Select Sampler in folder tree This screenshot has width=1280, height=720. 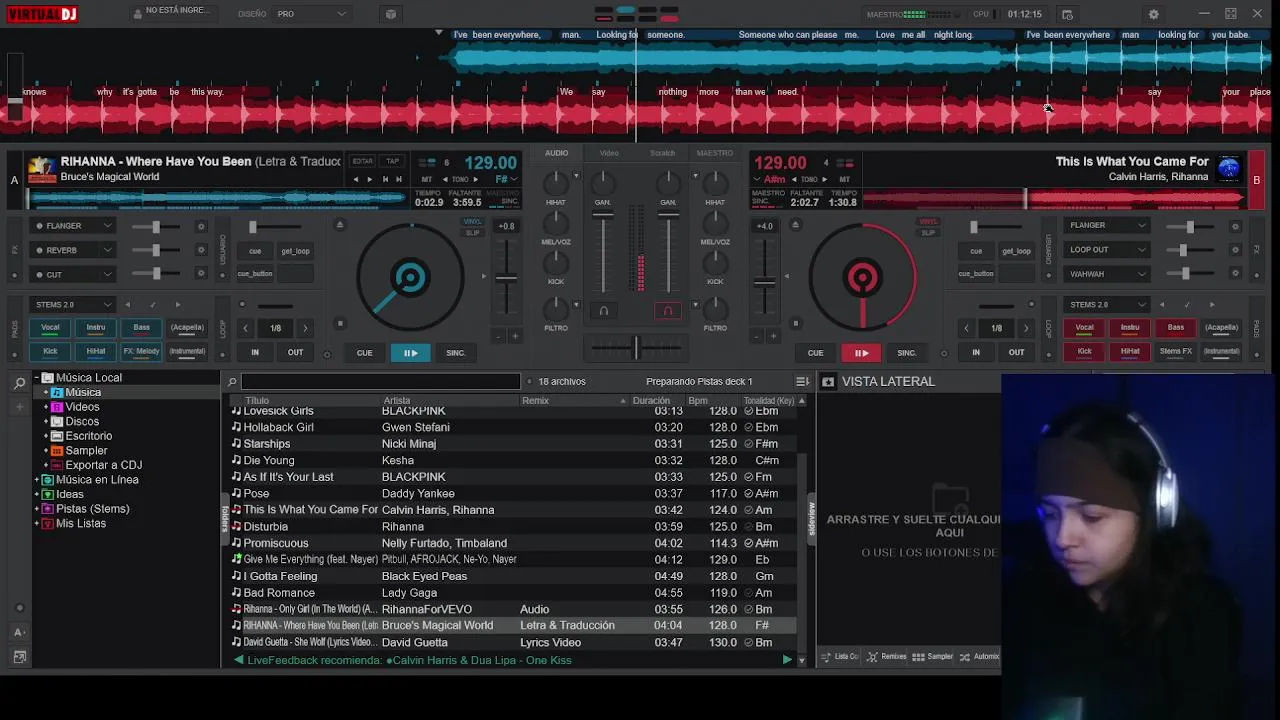[86, 450]
